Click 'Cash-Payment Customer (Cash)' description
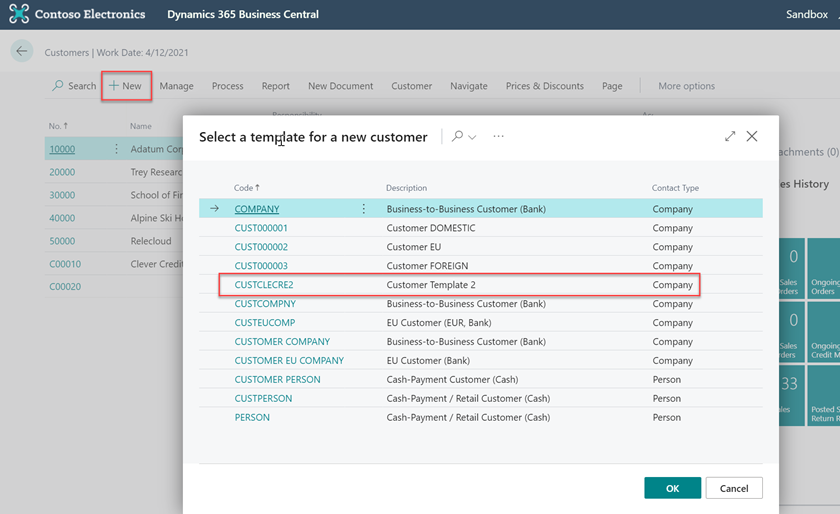This screenshot has height=514, width=840. (452, 379)
